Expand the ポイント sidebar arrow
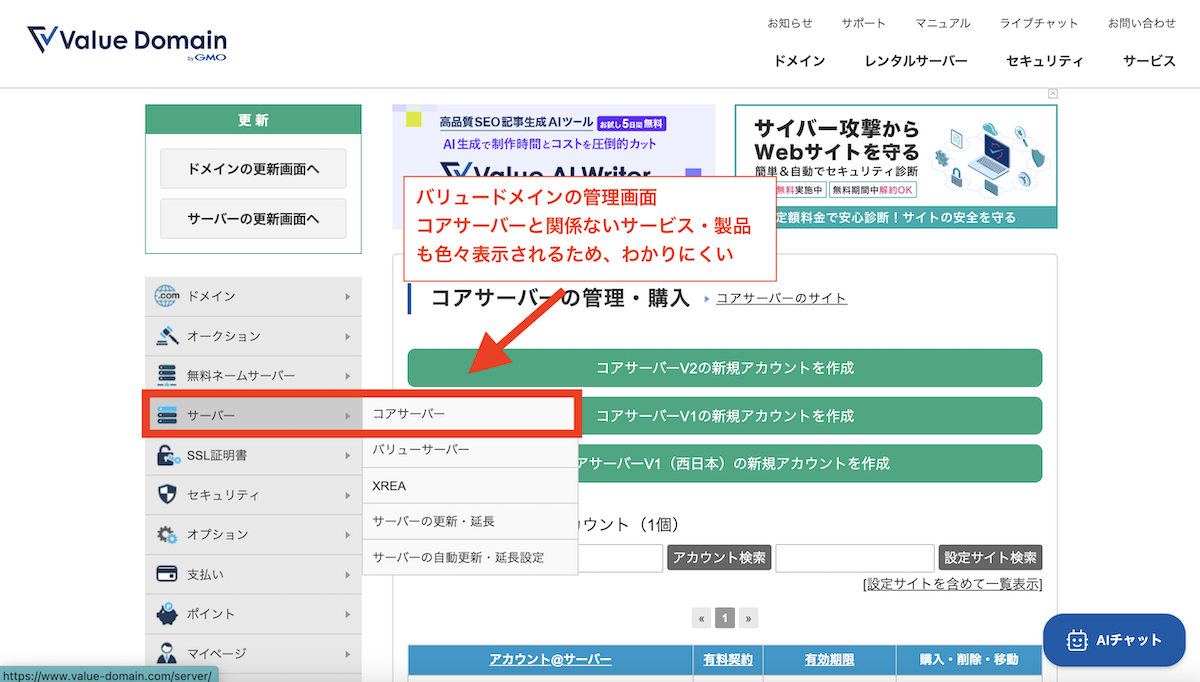 [348, 613]
